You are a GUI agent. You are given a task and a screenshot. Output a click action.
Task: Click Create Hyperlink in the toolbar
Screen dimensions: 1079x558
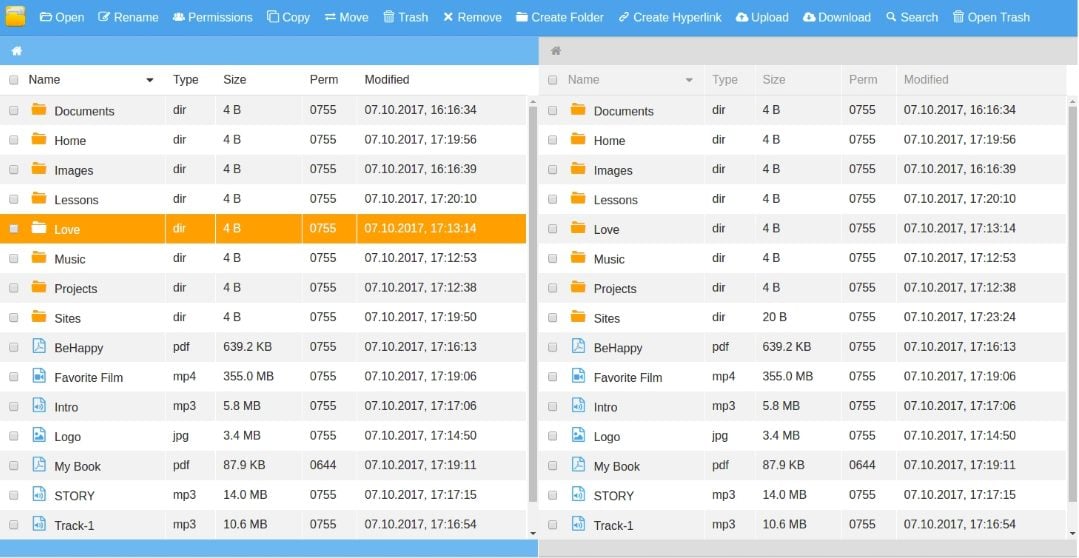670,17
